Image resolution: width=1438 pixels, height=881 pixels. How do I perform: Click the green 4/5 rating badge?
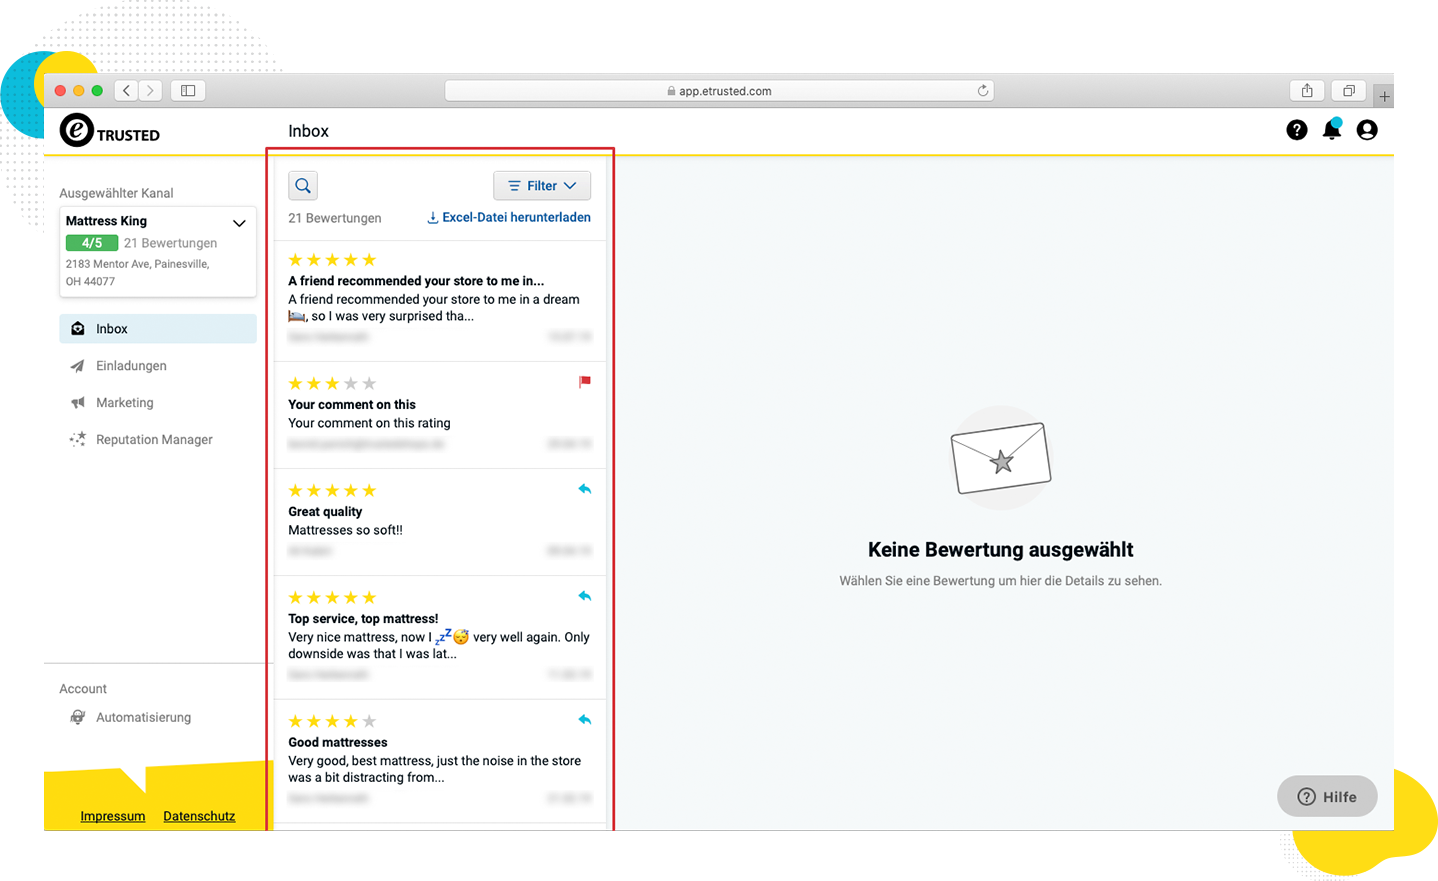[x=91, y=242]
